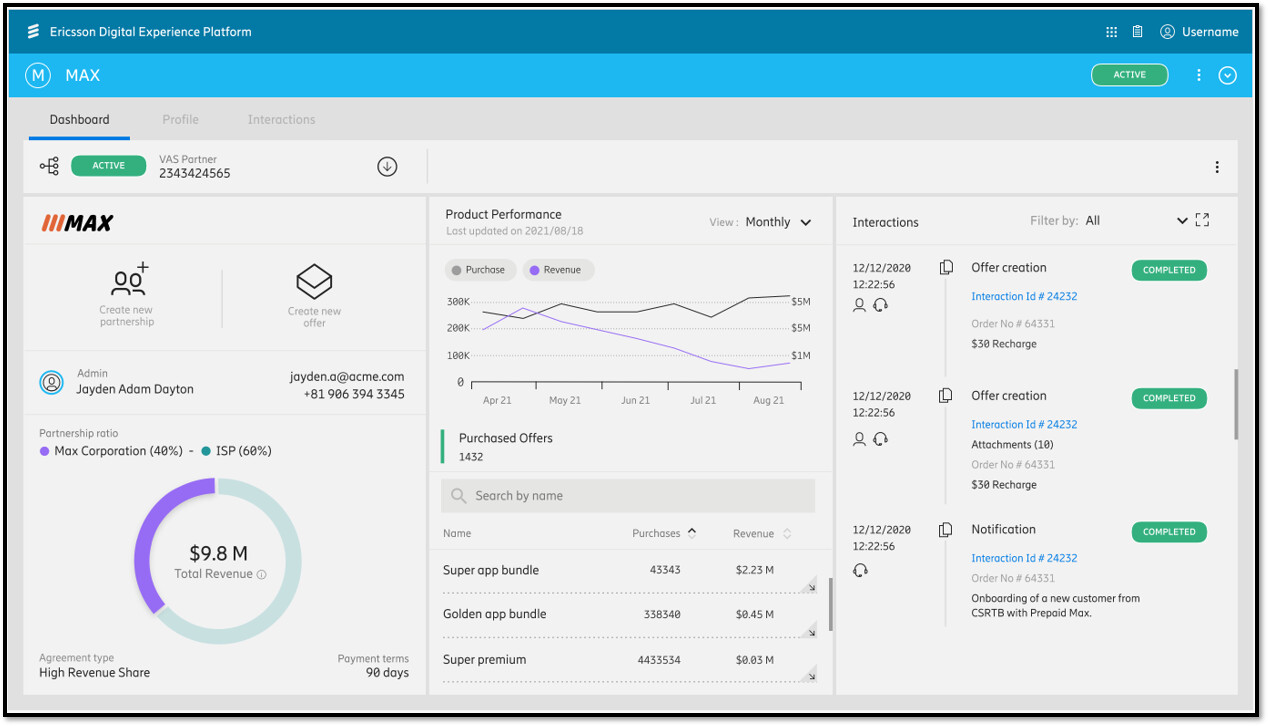Viewport: 1268px width, 726px height.
Task: Switch to the Interactions tab
Action: (281, 119)
